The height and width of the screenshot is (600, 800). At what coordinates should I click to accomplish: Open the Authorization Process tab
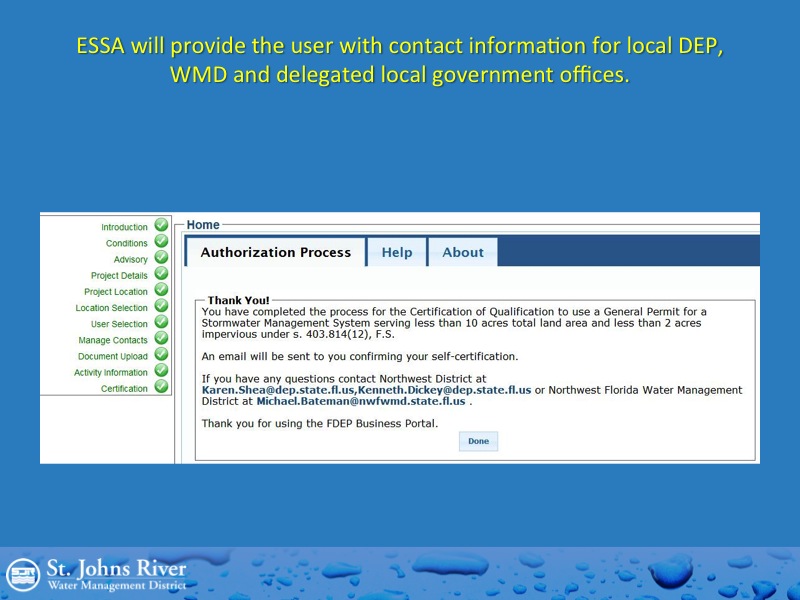tap(275, 253)
